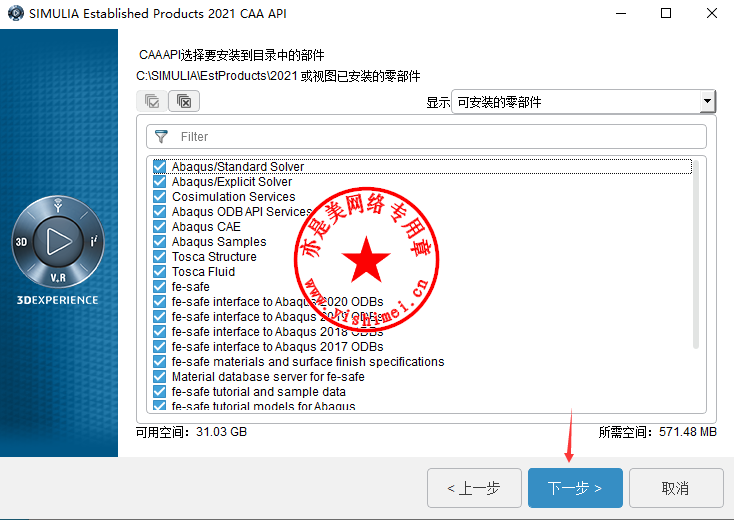Select the Tosca Fluid list row label
This screenshot has width=734, height=520.
(x=203, y=271)
